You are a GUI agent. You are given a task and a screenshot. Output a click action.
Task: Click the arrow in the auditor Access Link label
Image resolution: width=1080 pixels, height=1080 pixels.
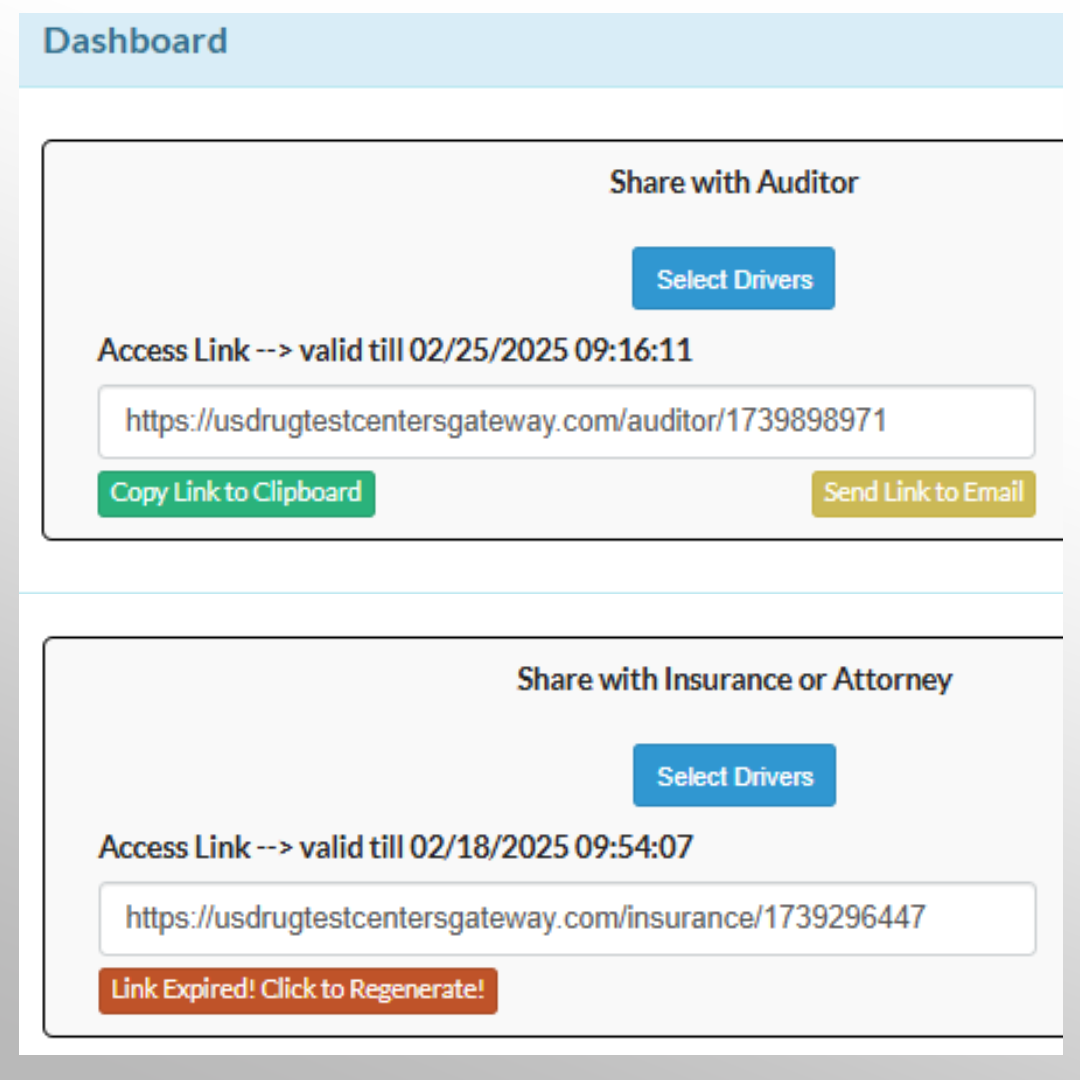(275, 351)
